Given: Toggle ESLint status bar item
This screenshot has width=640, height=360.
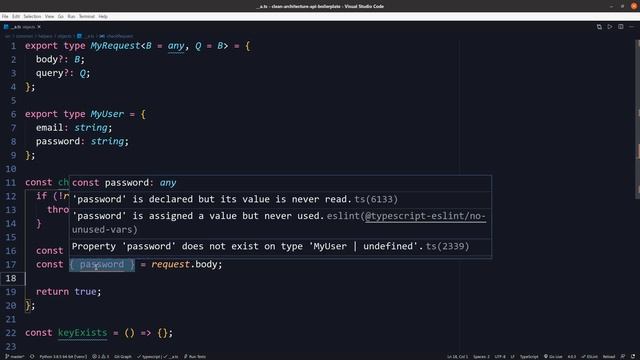Looking at the screenshot, I should click(x=589, y=356).
